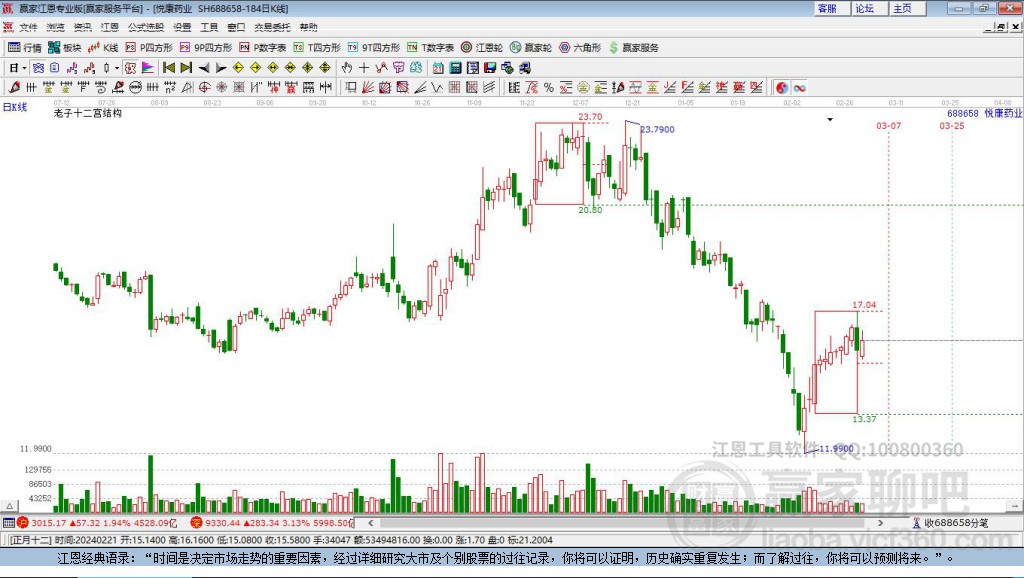The width and height of the screenshot is (1024, 578).
Task: Select the circled target crosshair tool
Action: tap(204, 88)
